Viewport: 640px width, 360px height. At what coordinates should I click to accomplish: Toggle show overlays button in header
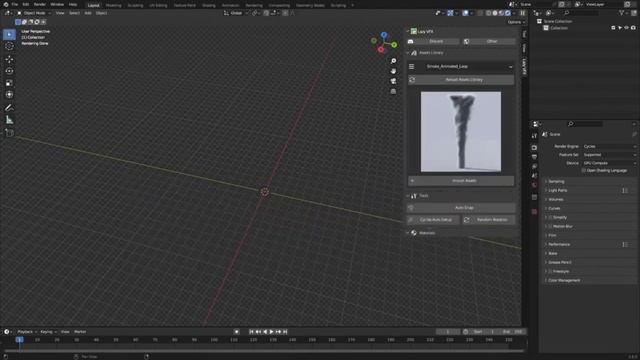465,13
